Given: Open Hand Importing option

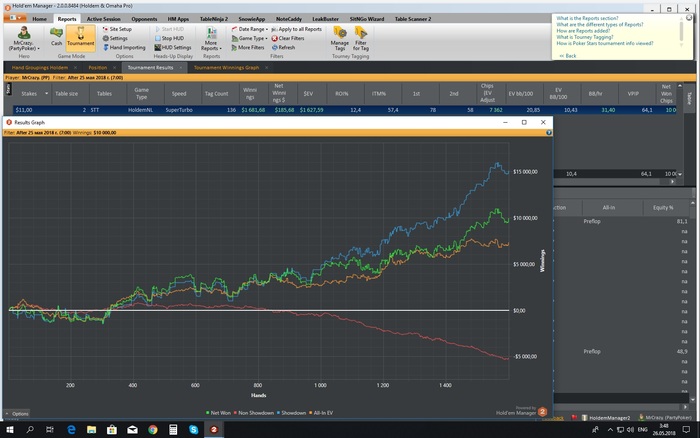Looking at the screenshot, I should [124, 47].
